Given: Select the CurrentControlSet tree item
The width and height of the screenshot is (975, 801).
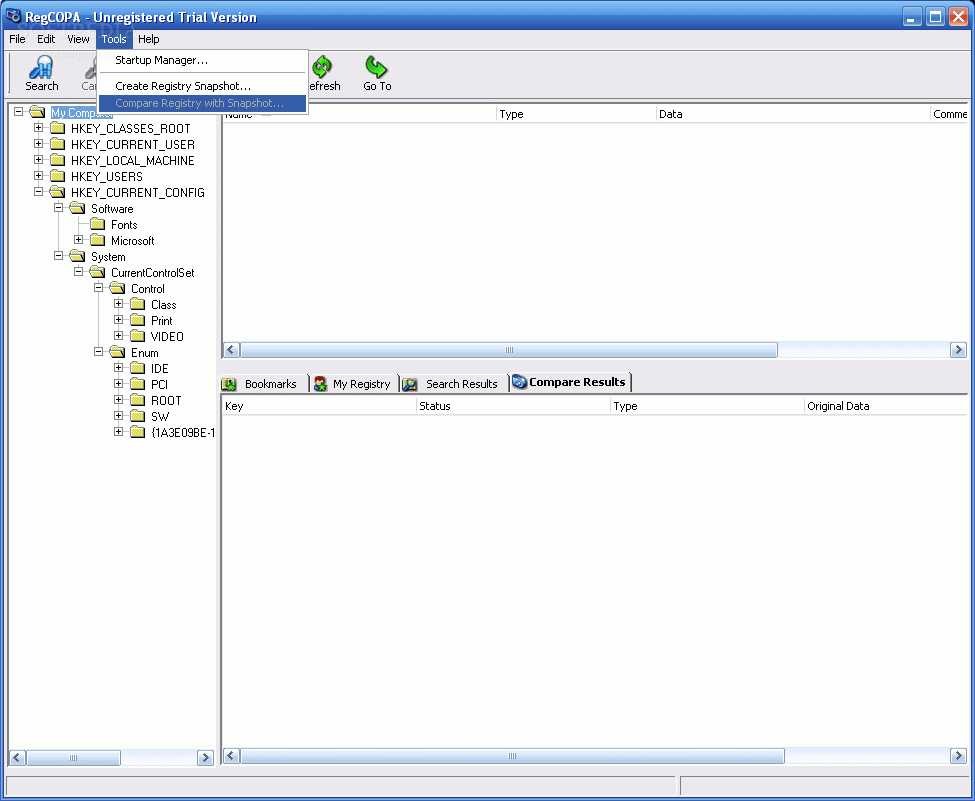Looking at the screenshot, I should pyautogui.click(x=152, y=273).
